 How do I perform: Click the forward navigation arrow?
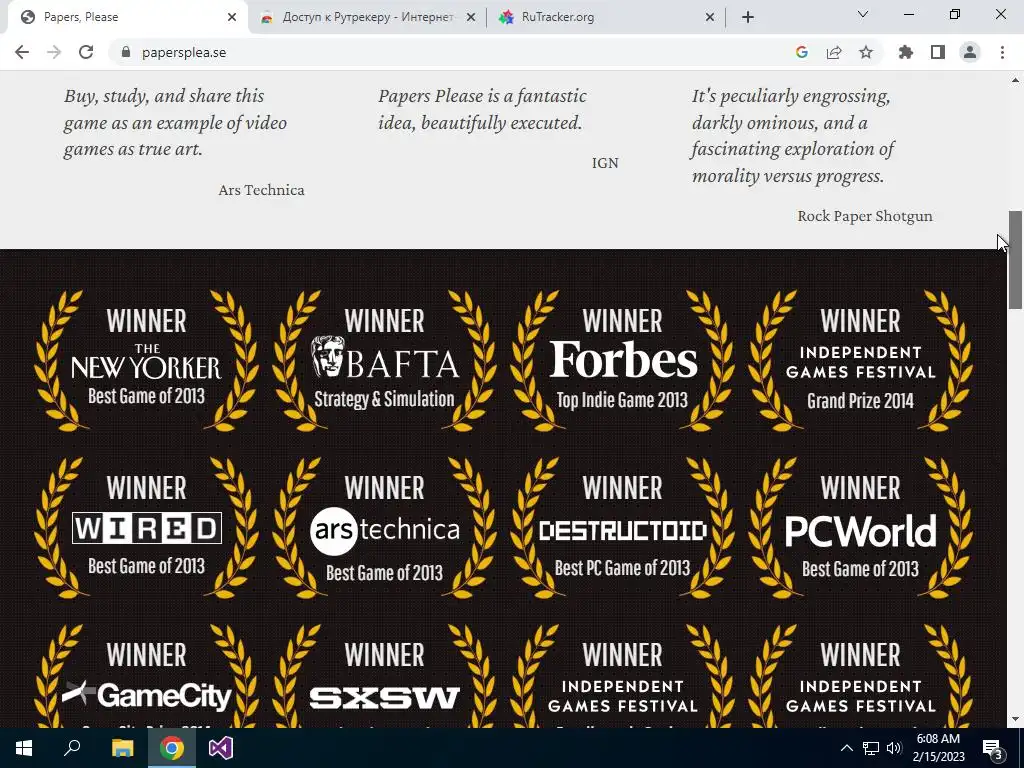[54, 52]
